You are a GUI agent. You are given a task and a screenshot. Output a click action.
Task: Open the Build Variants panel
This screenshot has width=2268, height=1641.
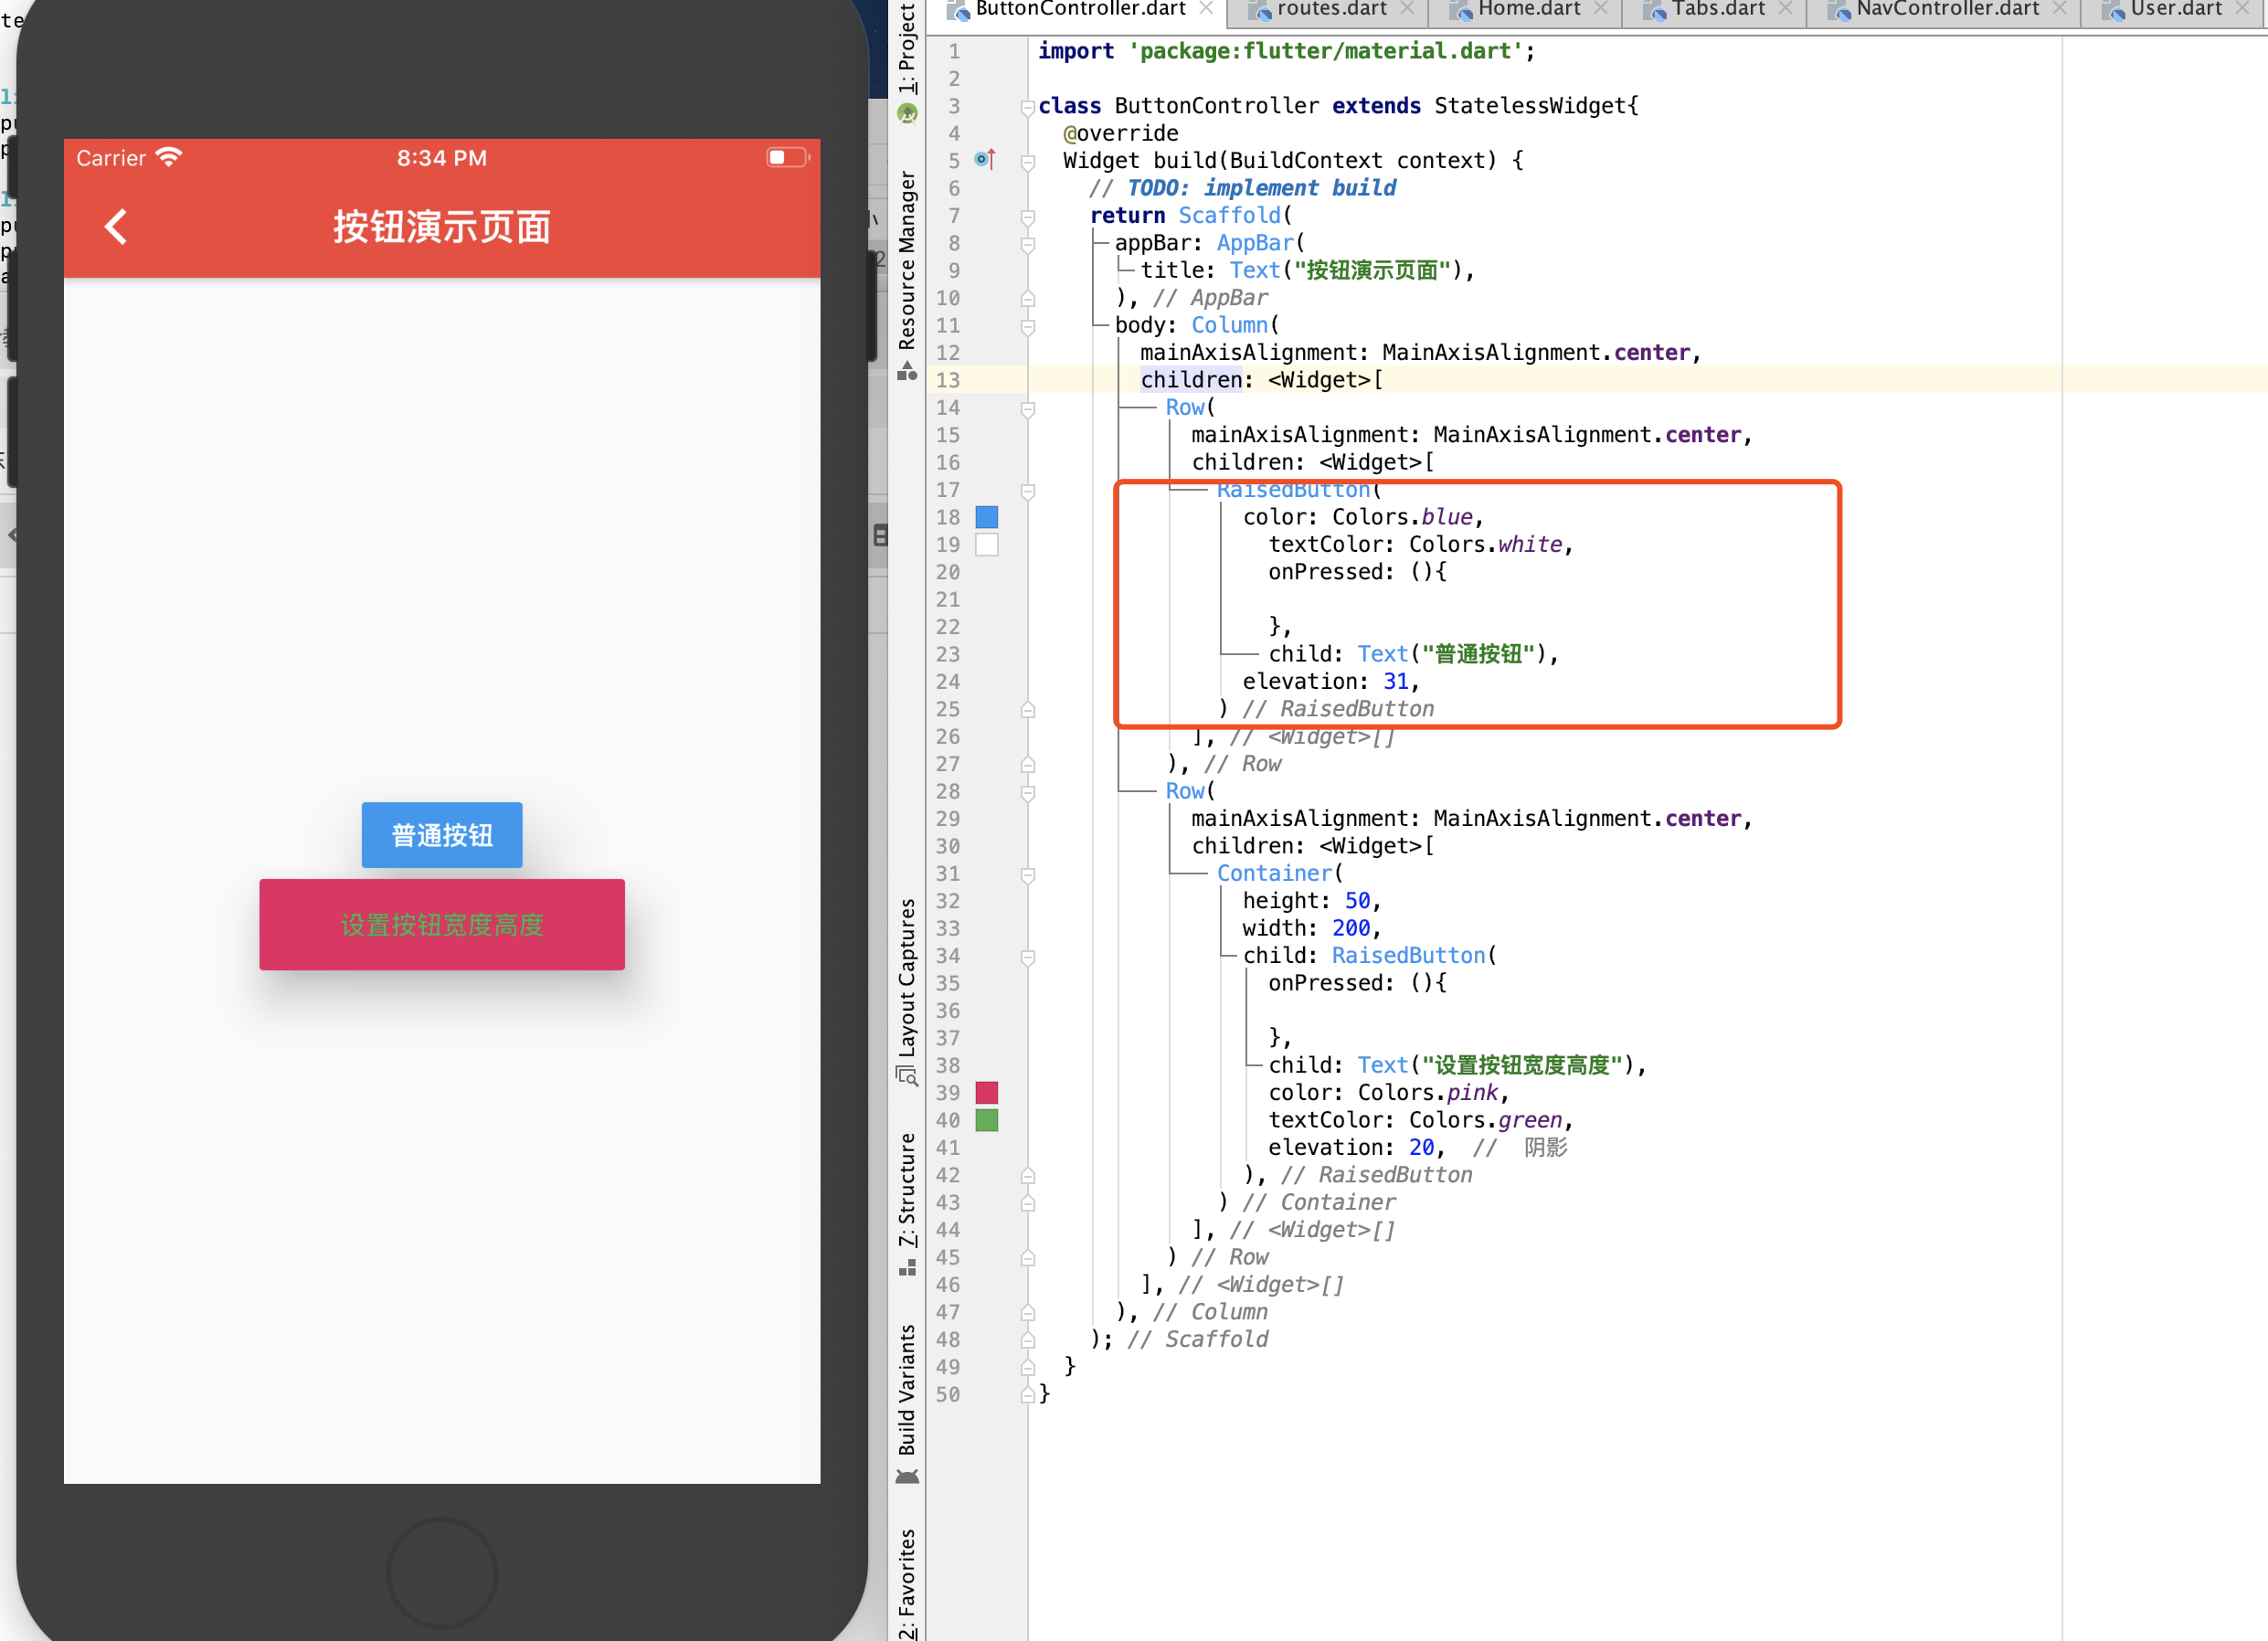[x=906, y=1390]
